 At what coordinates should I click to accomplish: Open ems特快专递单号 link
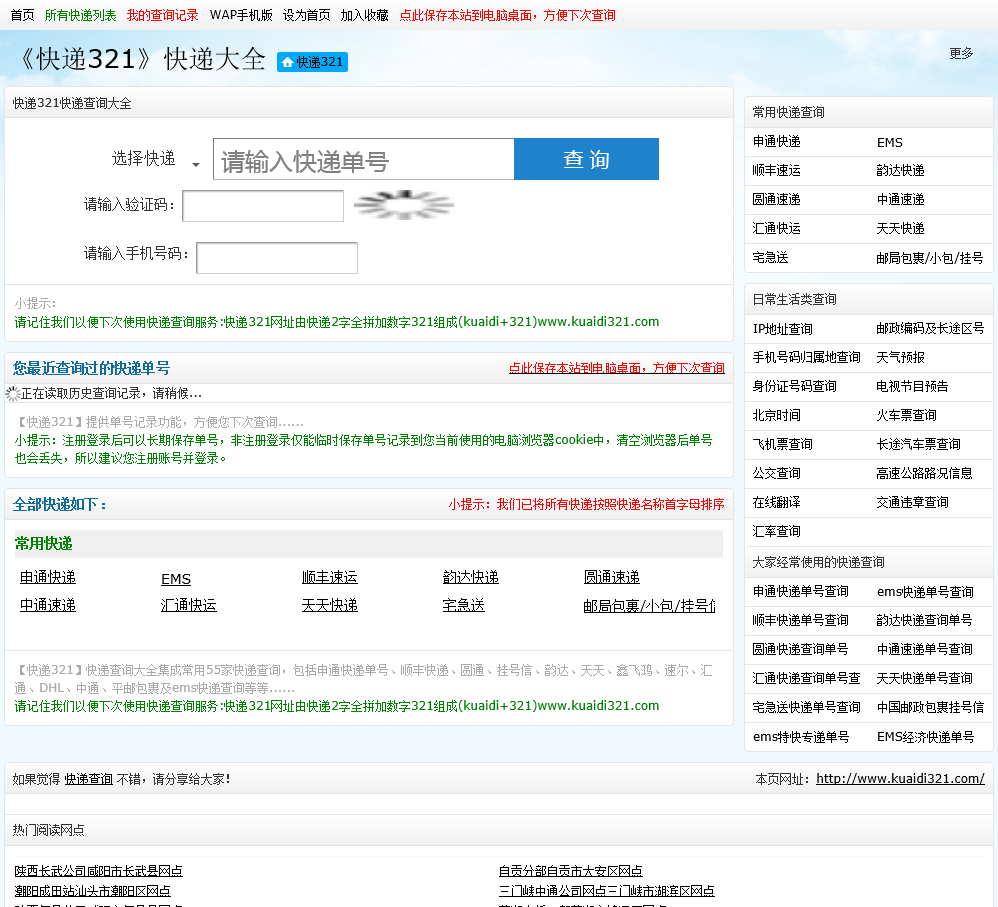(801, 737)
